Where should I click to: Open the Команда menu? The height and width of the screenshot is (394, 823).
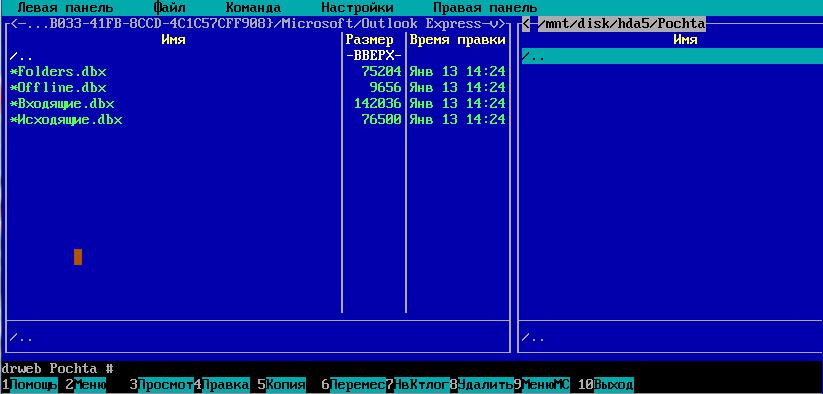[x=254, y=8]
